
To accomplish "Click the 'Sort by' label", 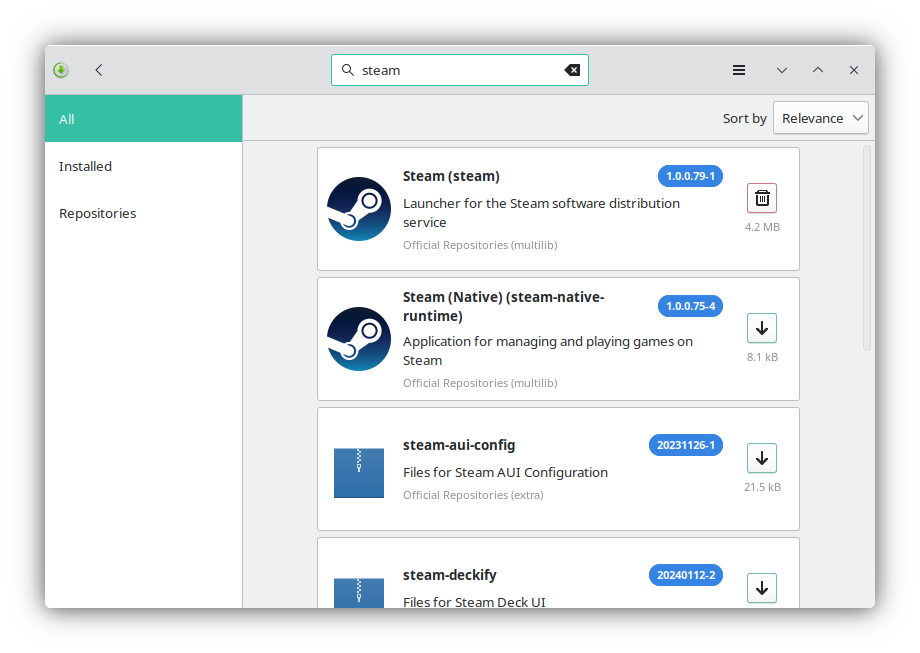I will pos(745,118).
